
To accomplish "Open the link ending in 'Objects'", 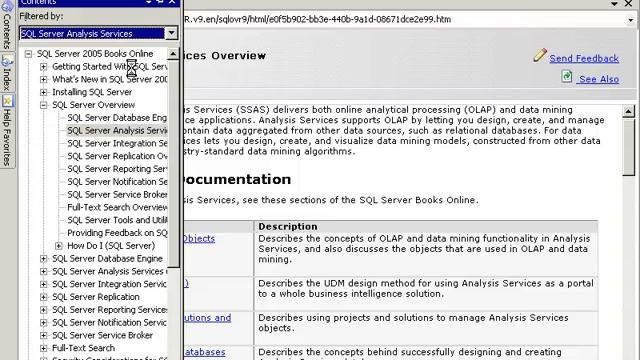I will pyautogui.click(x=199, y=238).
